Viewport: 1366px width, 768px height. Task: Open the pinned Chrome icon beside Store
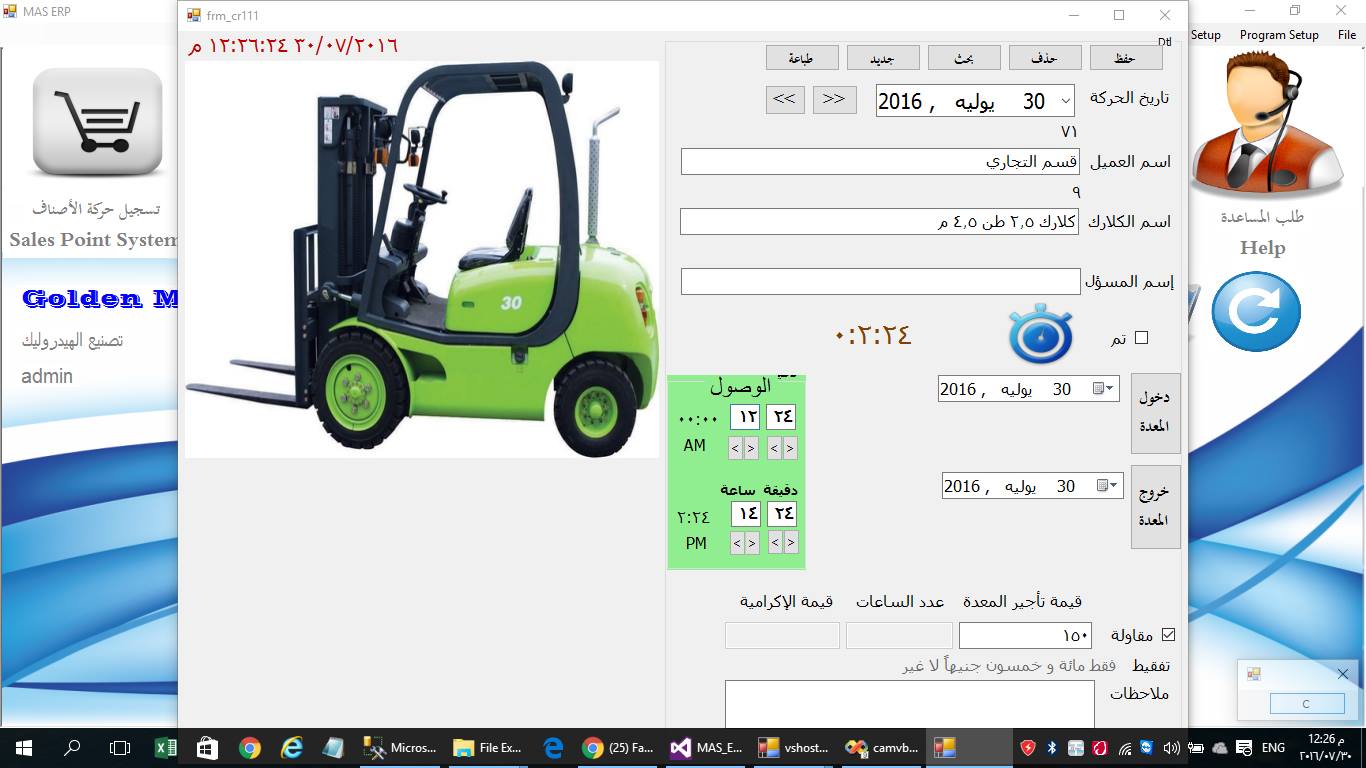250,748
